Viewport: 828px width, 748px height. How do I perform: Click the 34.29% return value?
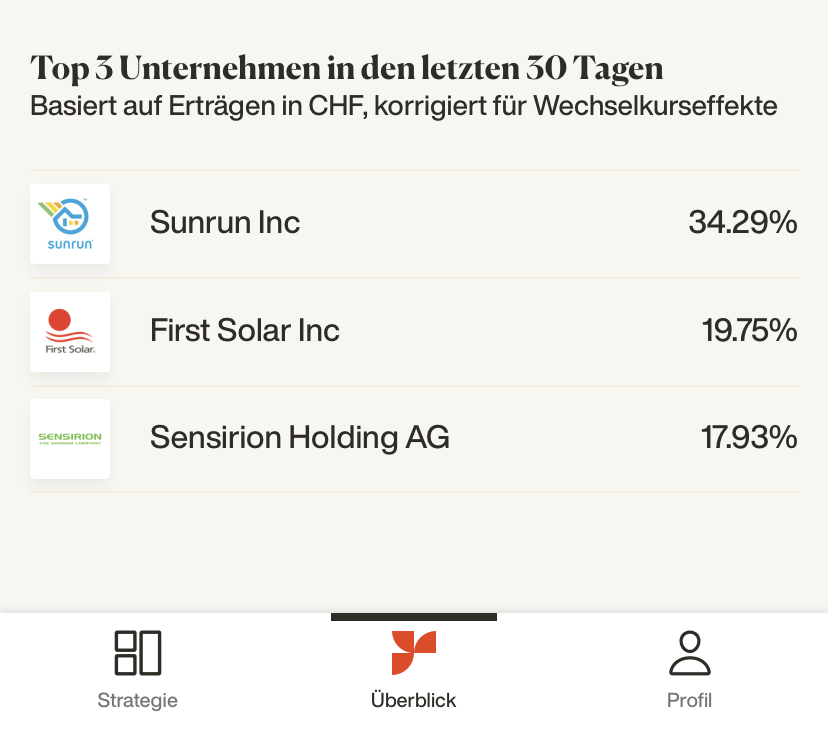[x=742, y=222]
